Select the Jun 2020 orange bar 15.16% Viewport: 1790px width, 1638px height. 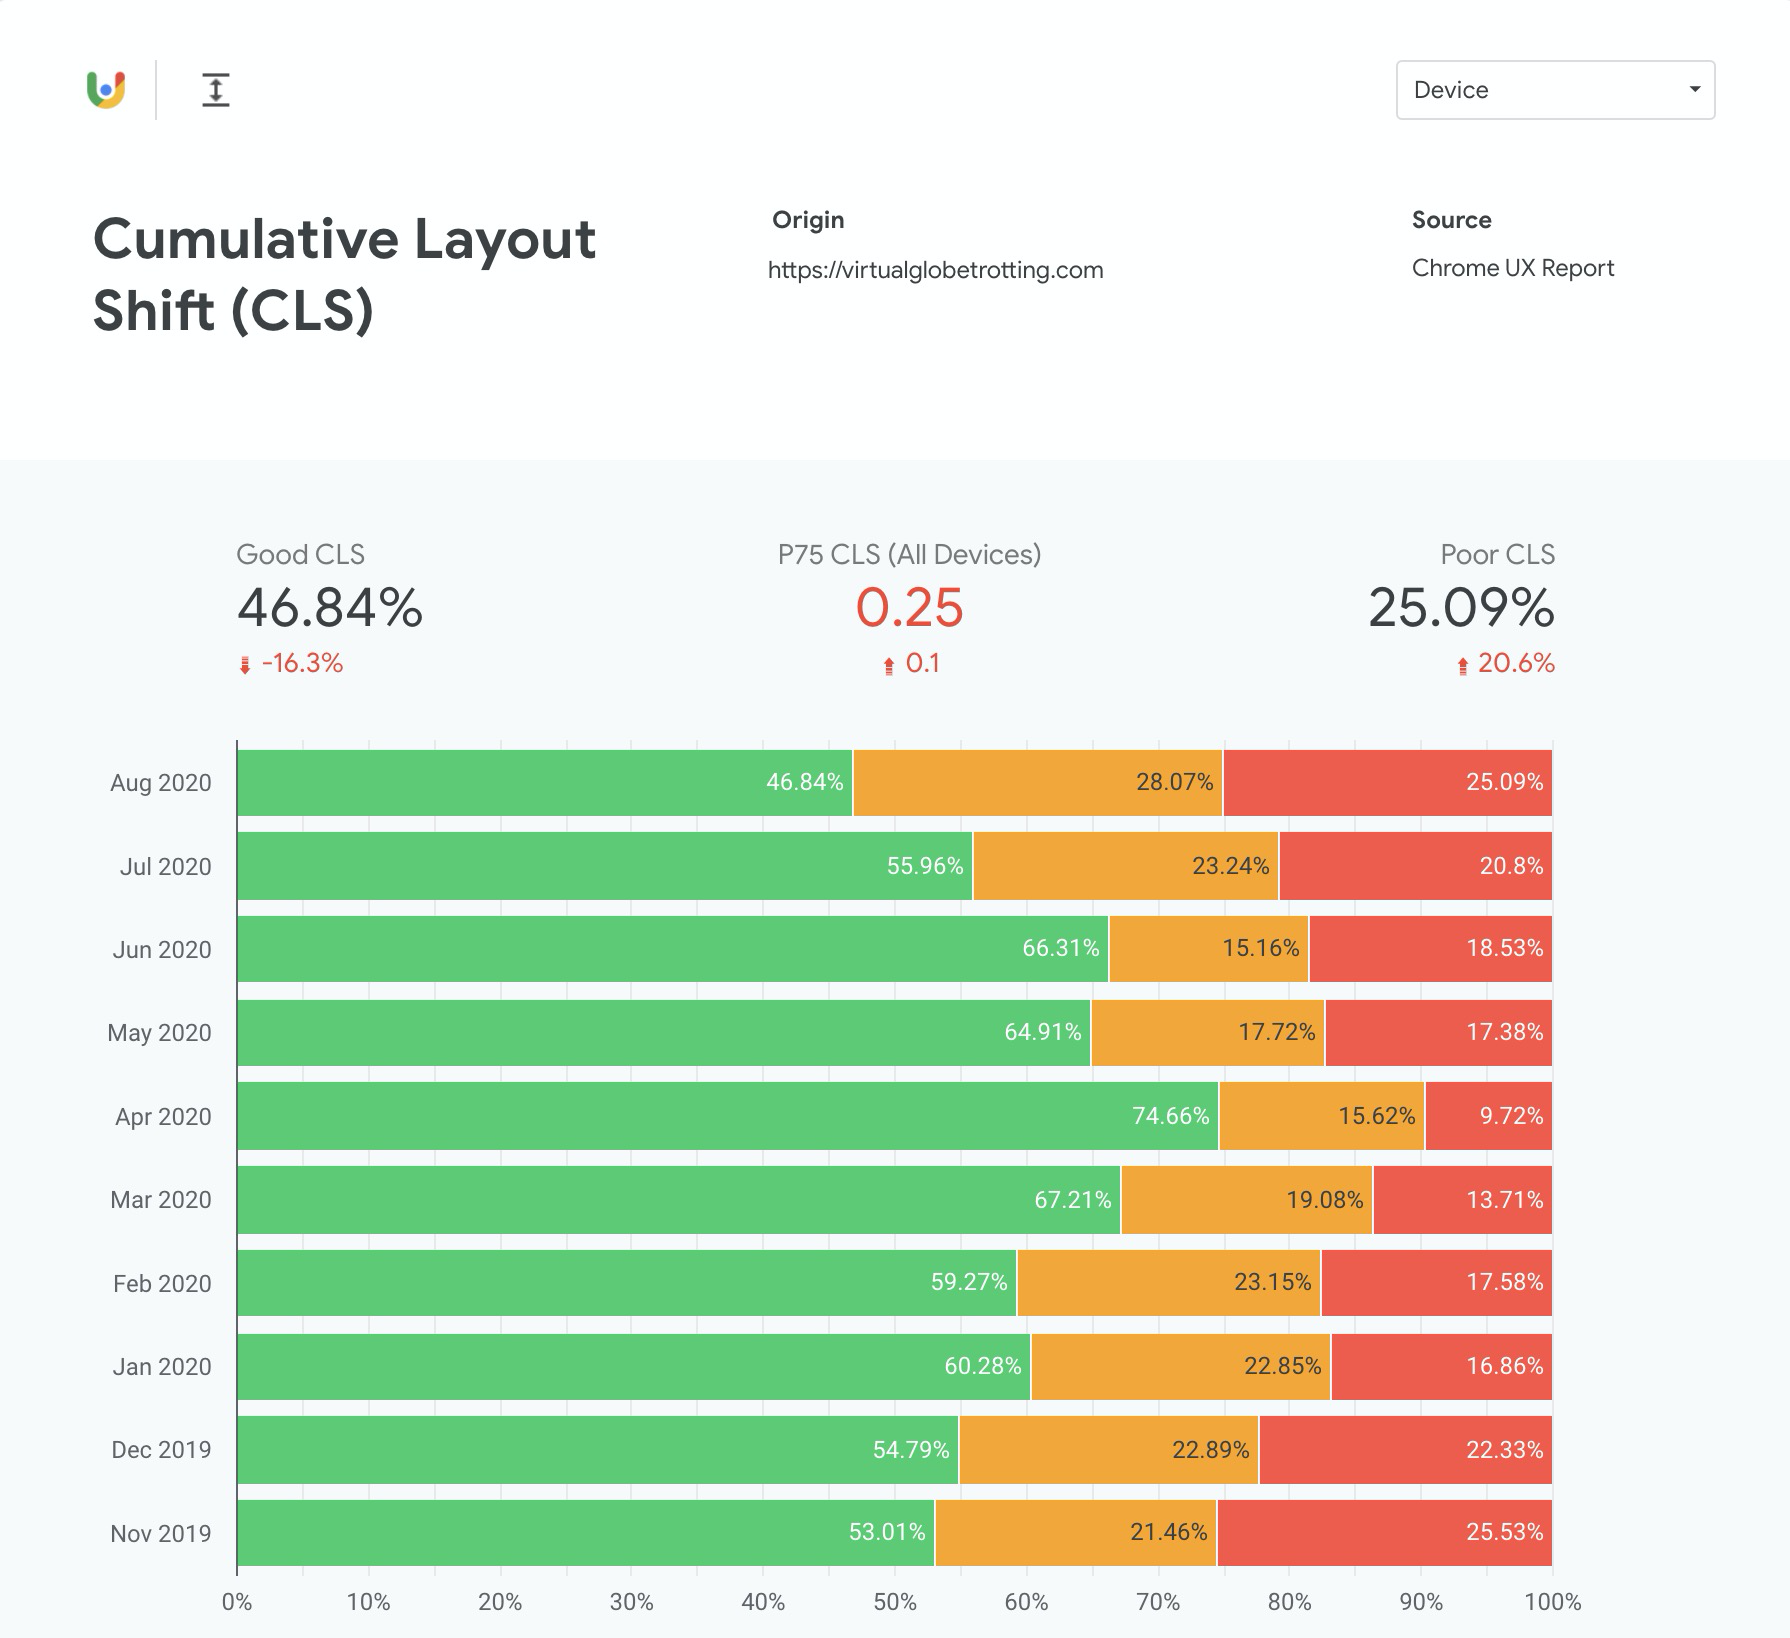[1209, 948]
